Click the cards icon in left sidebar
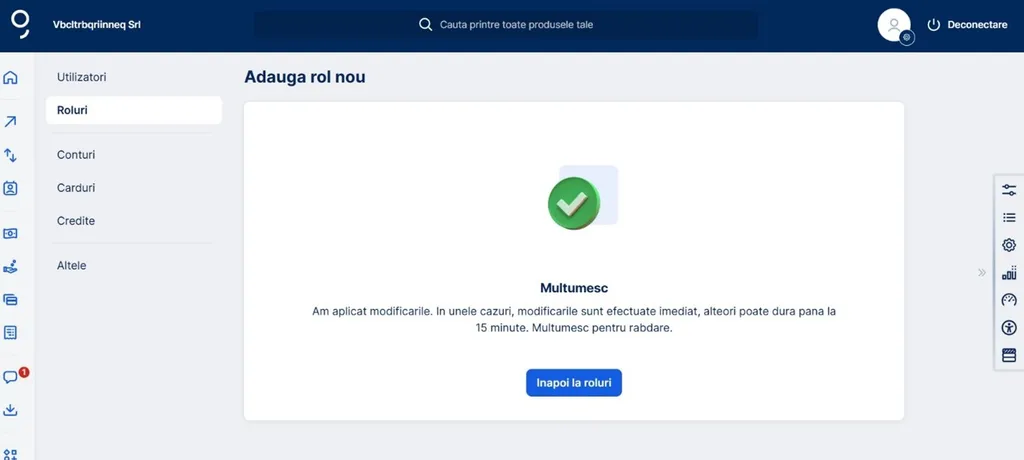 tap(11, 299)
